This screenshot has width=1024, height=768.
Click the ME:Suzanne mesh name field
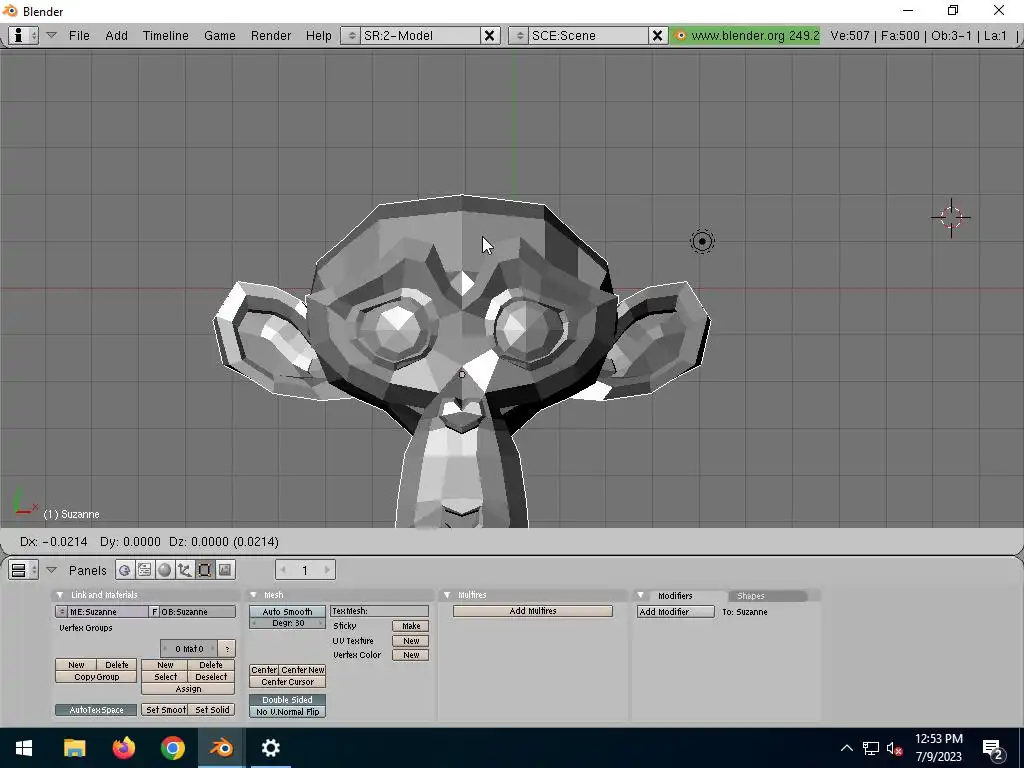[108, 612]
